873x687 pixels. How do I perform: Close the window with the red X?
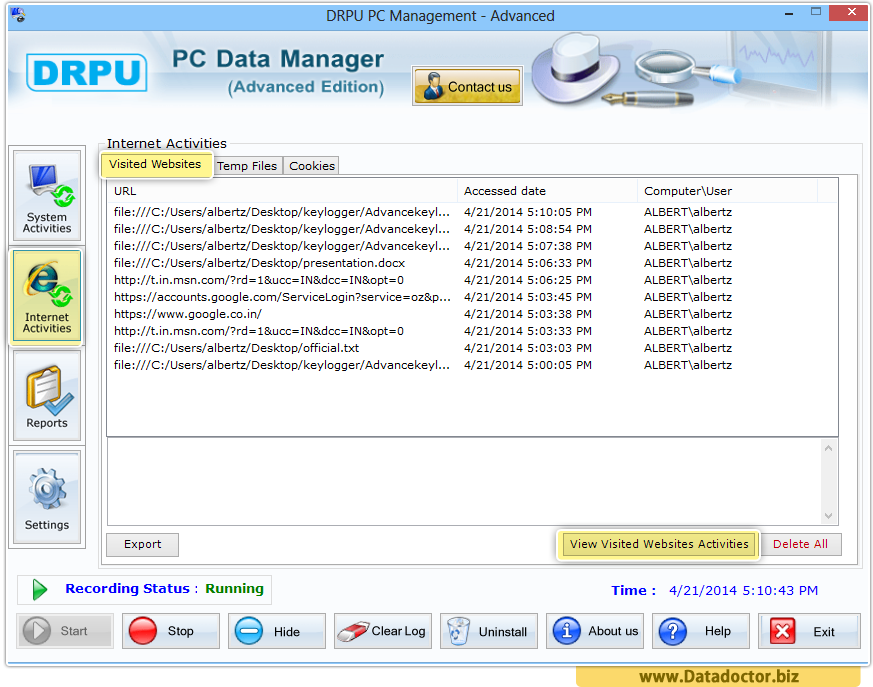tap(851, 12)
